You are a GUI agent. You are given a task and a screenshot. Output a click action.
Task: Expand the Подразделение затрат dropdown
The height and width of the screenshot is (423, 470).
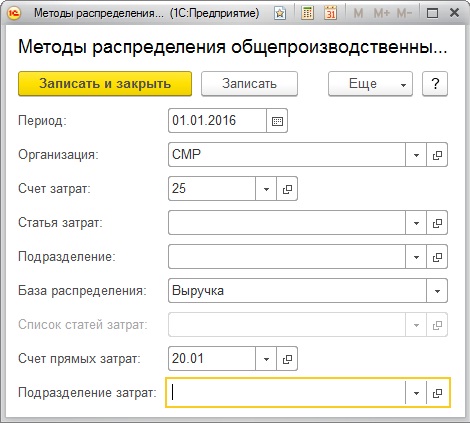(416, 393)
